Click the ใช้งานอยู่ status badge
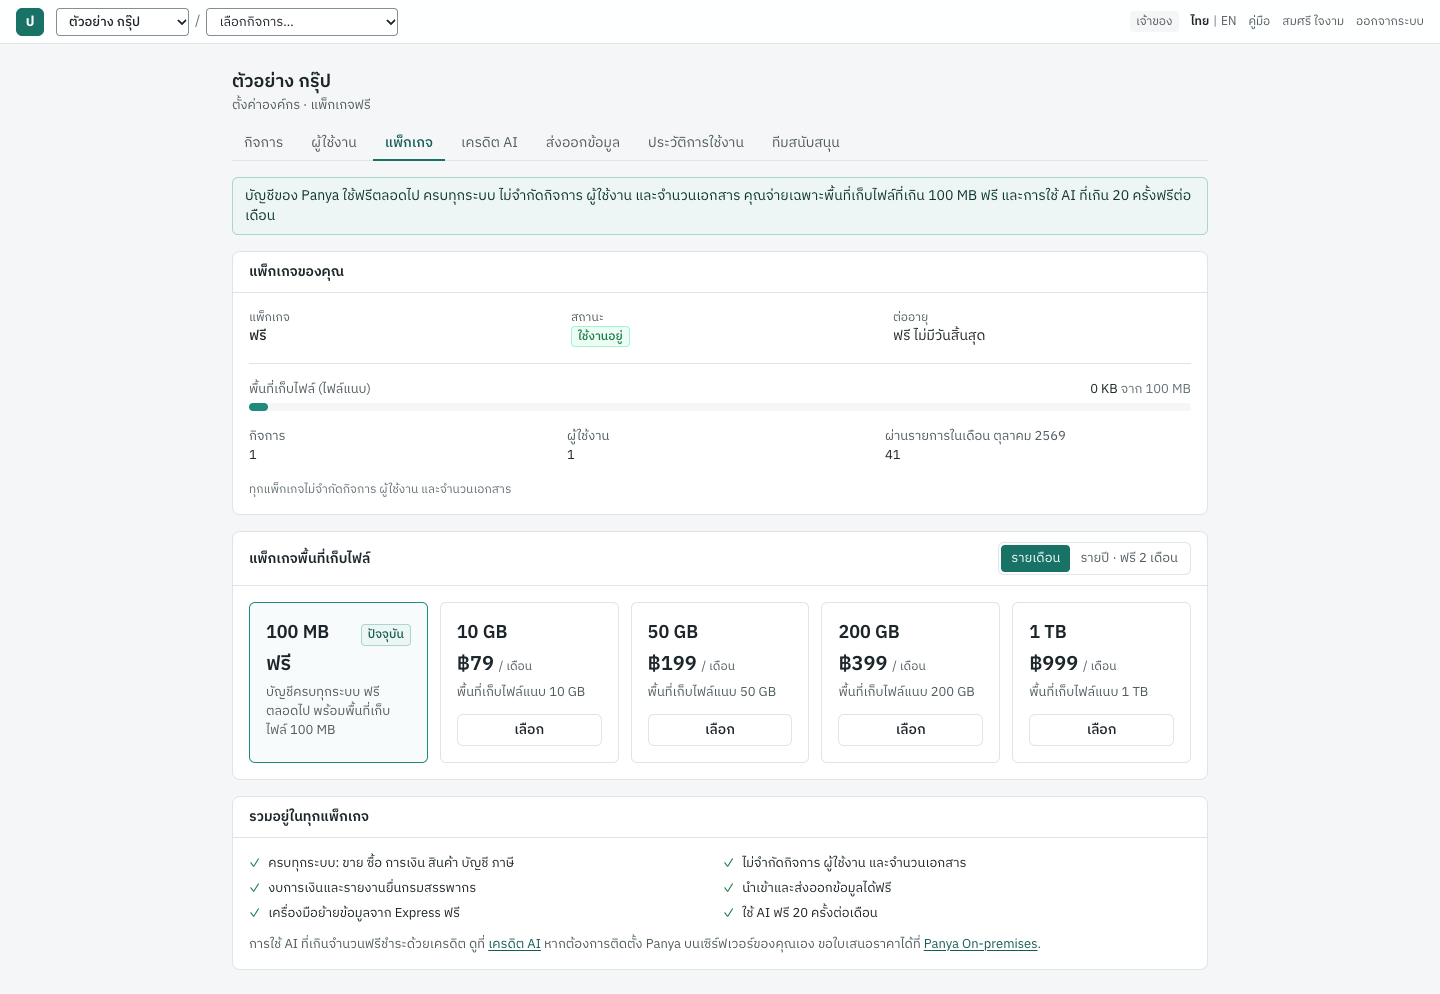Image resolution: width=1440 pixels, height=994 pixels. [x=600, y=336]
